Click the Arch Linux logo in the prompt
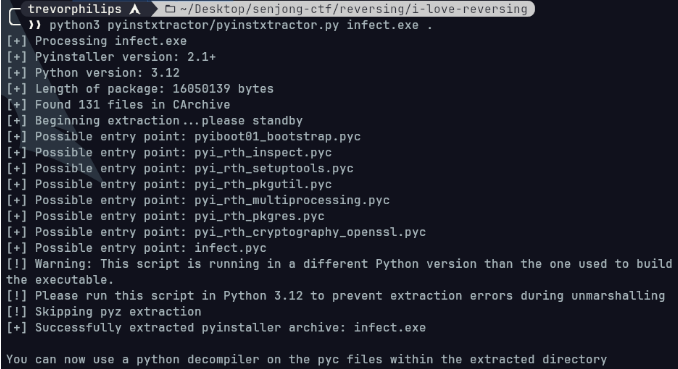 (135, 9)
